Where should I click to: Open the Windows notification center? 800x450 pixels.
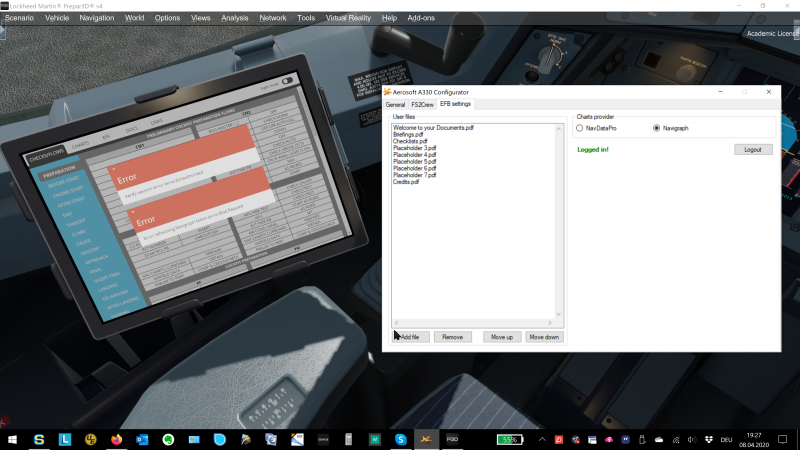coord(783,439)
